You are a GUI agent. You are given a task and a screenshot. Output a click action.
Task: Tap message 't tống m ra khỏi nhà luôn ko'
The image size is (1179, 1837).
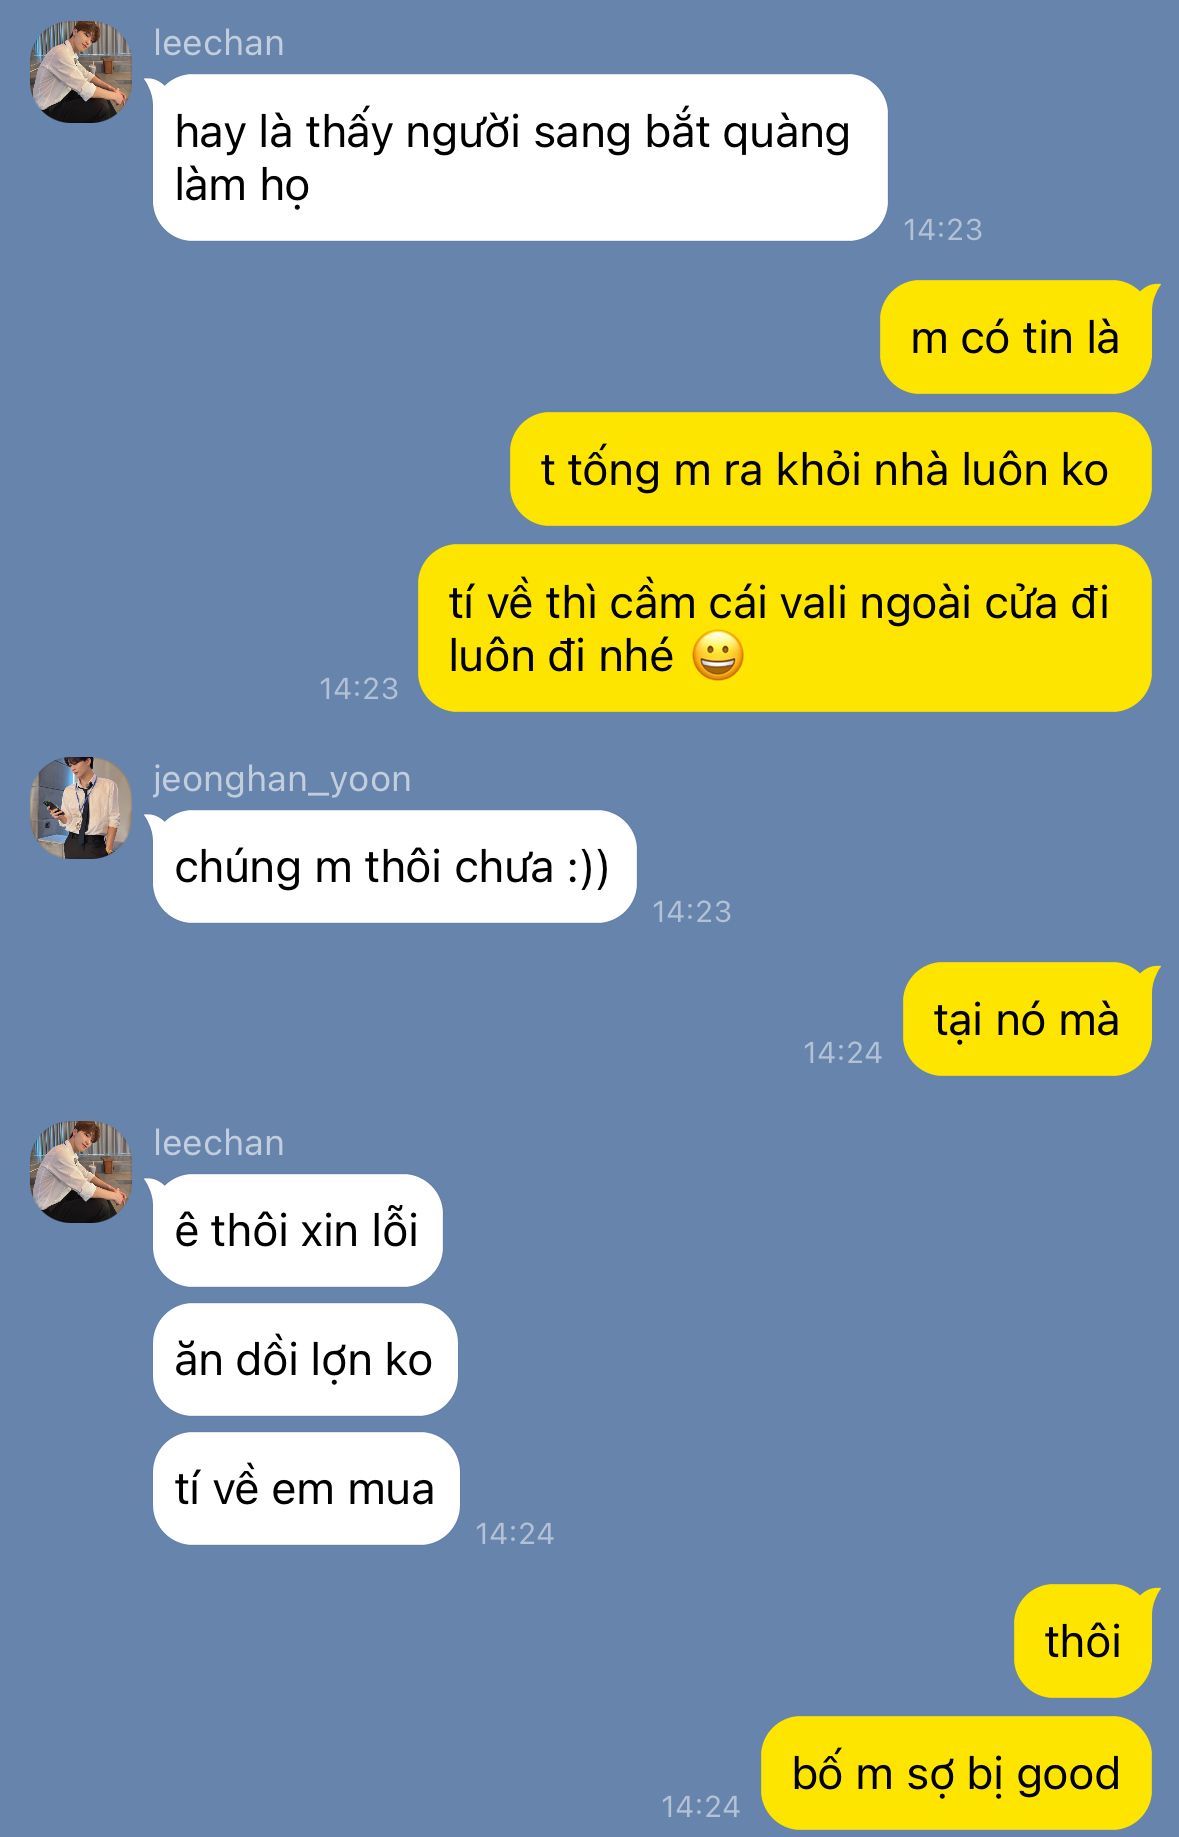(x=831, y=469)
